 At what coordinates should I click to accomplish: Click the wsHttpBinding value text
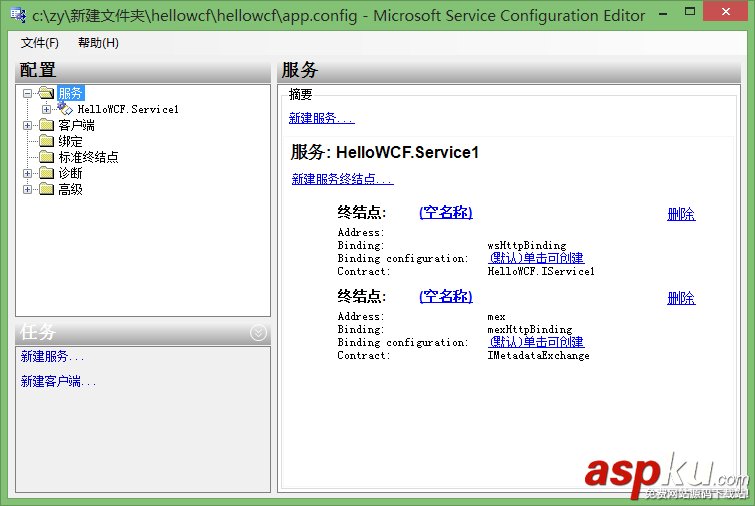click(x=527, y=246)
